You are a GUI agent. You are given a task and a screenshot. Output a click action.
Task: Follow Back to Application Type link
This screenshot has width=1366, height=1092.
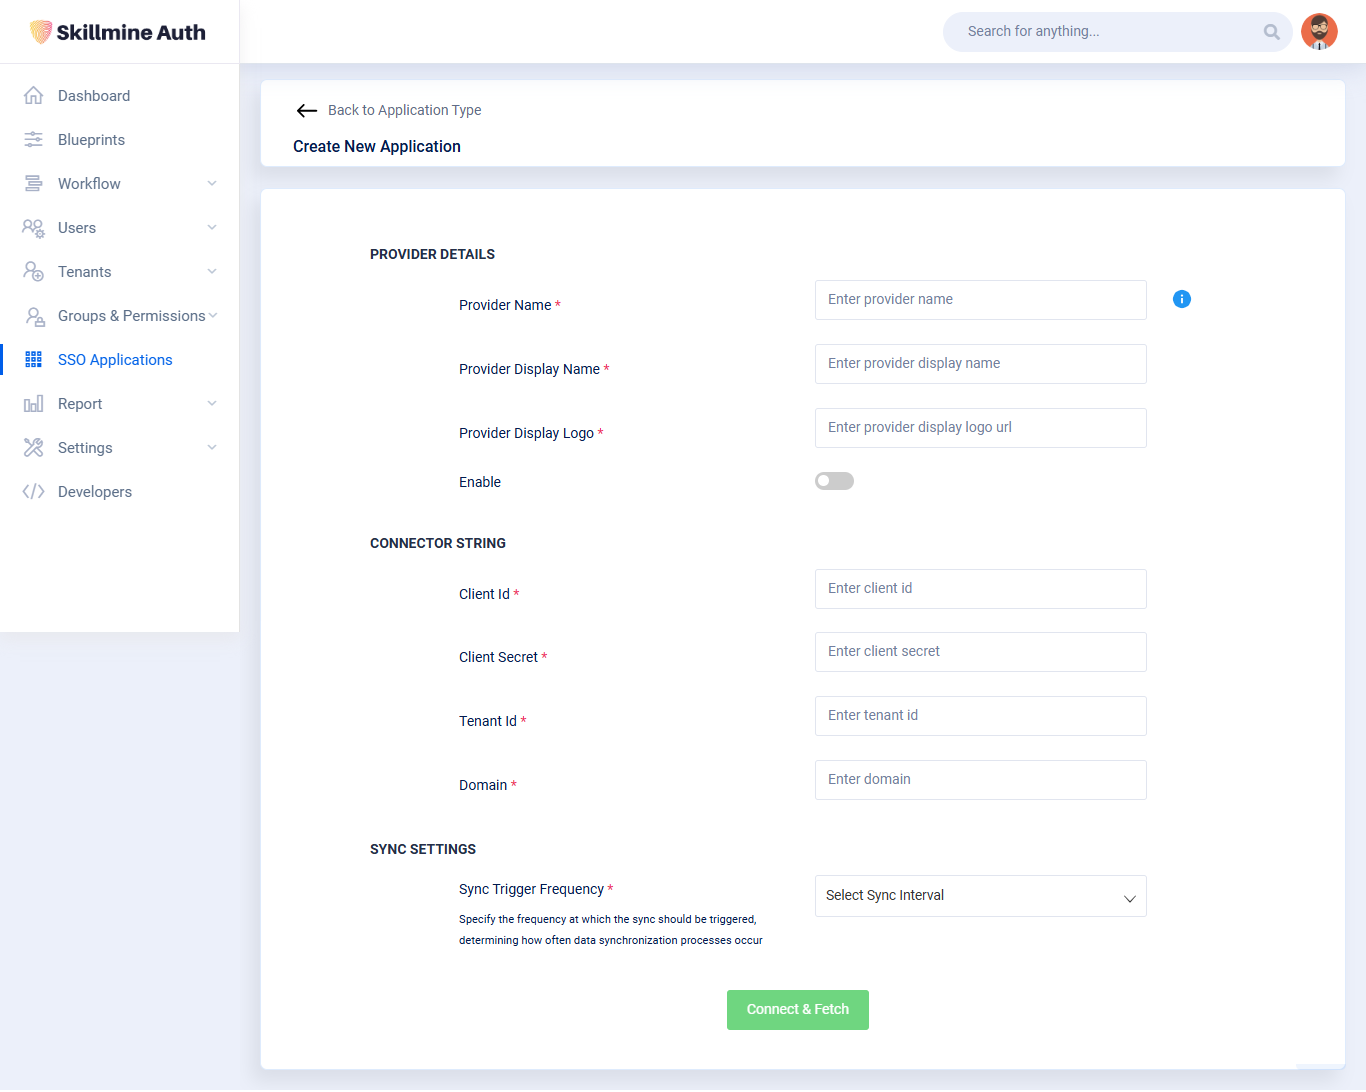[404, 111]
